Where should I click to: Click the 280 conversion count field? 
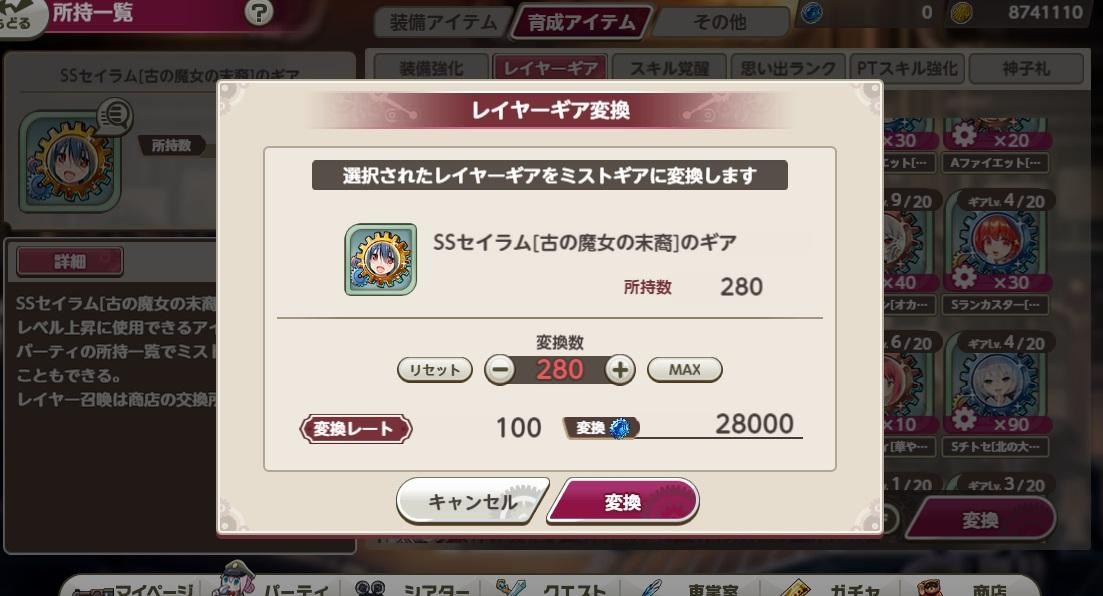(x=560, y=370)
